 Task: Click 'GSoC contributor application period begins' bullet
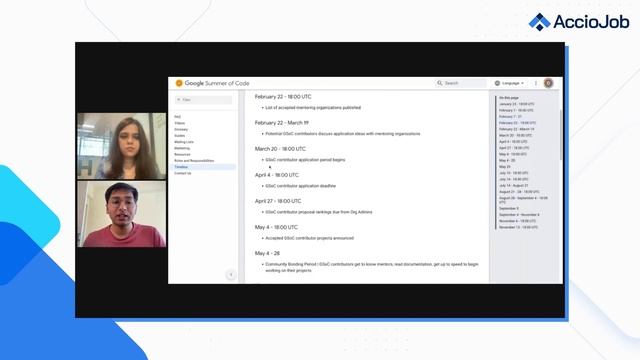[305, 160]
